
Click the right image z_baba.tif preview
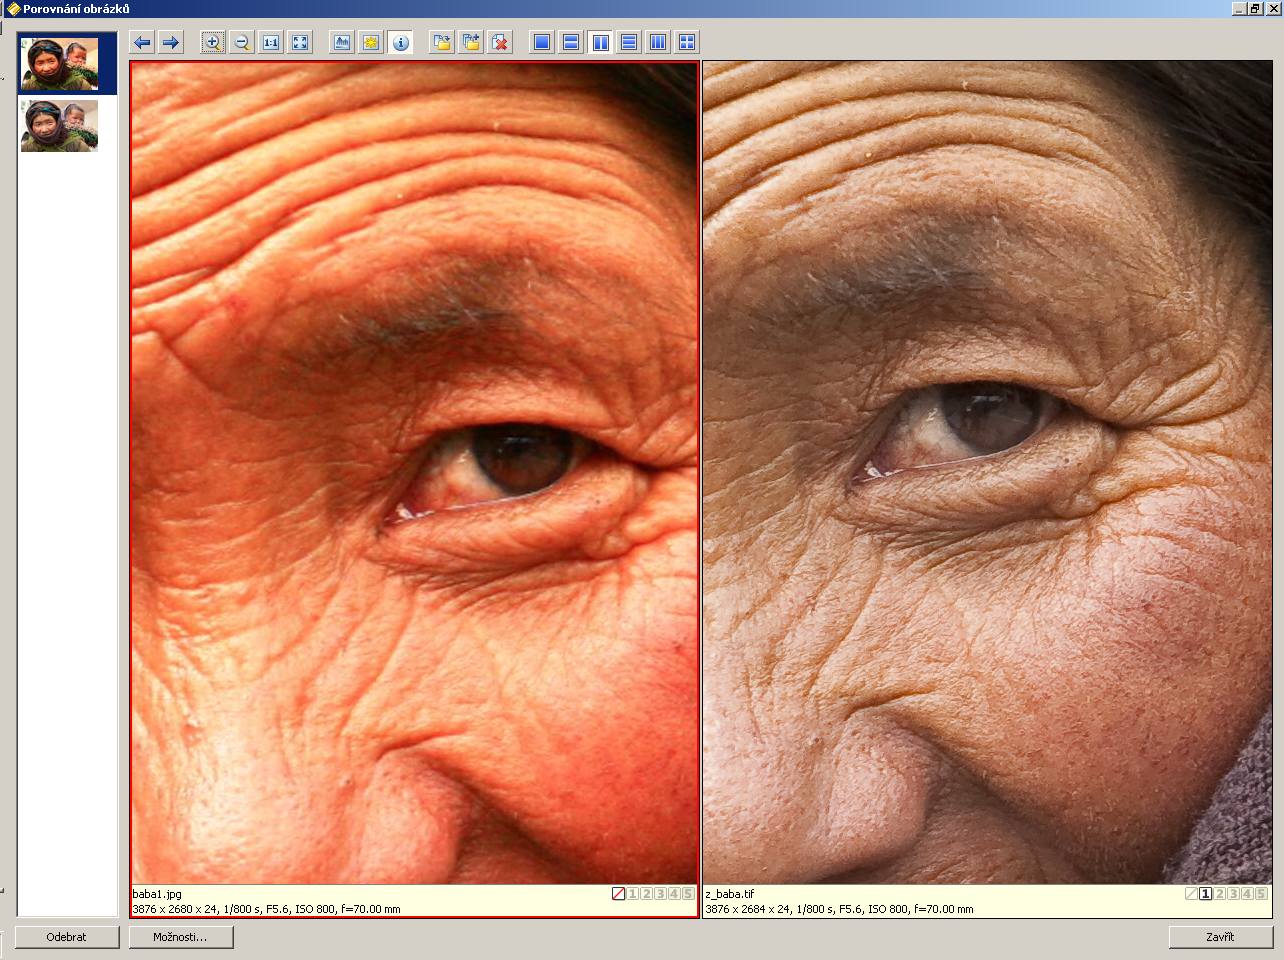tap(987, 472)
